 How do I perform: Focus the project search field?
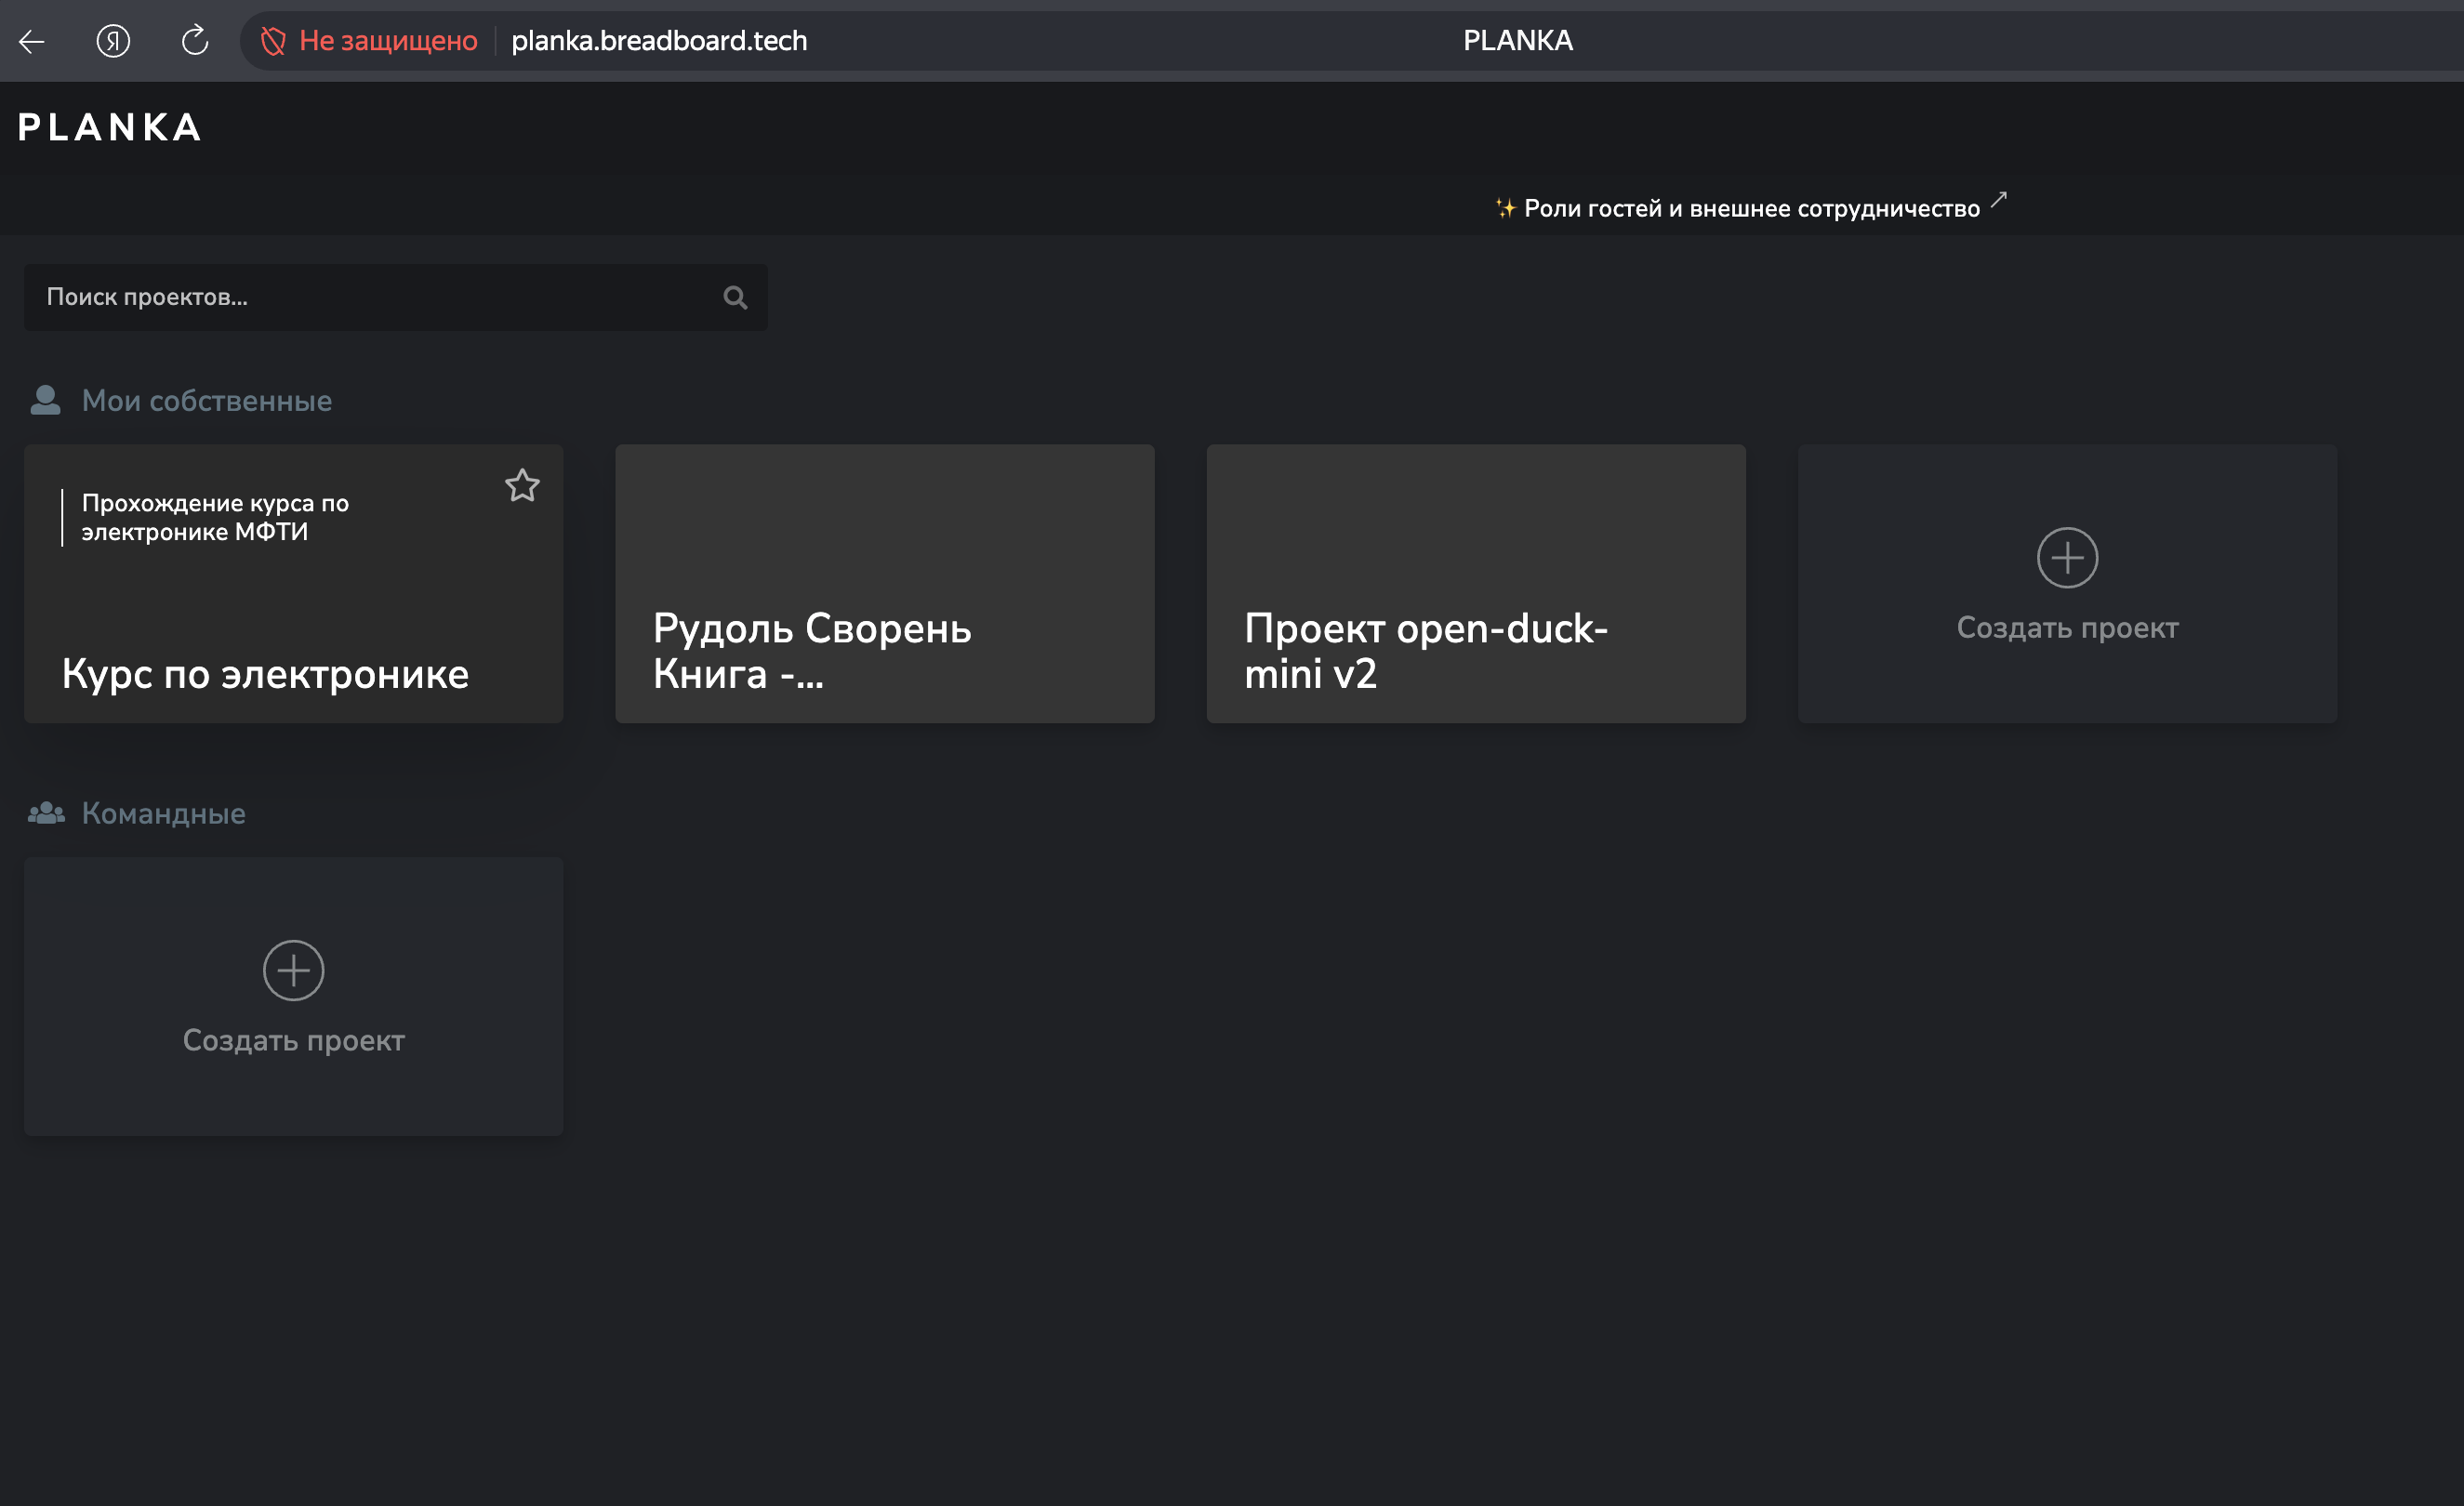395,297
